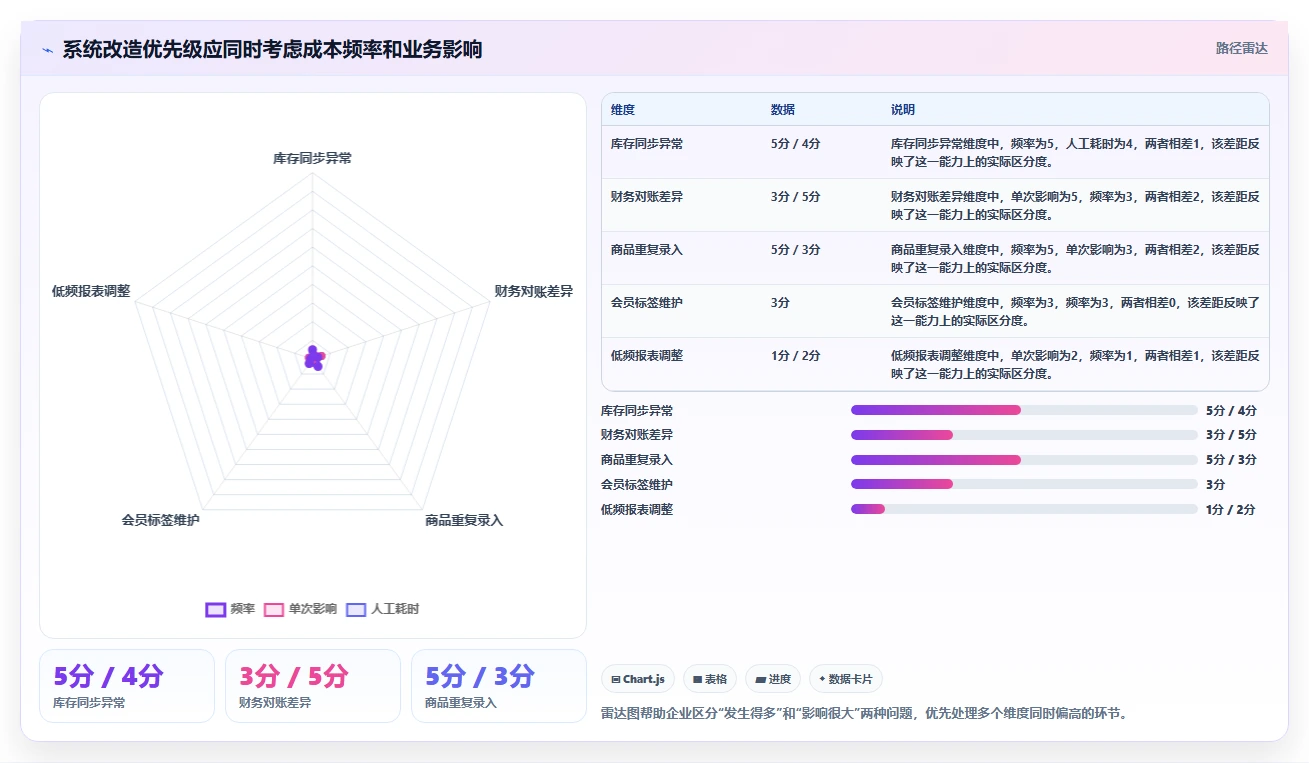Click radar axis label 财务对账差异
Image resolution: width=1309 pixels, height=763 pixels.
[534, 291]
